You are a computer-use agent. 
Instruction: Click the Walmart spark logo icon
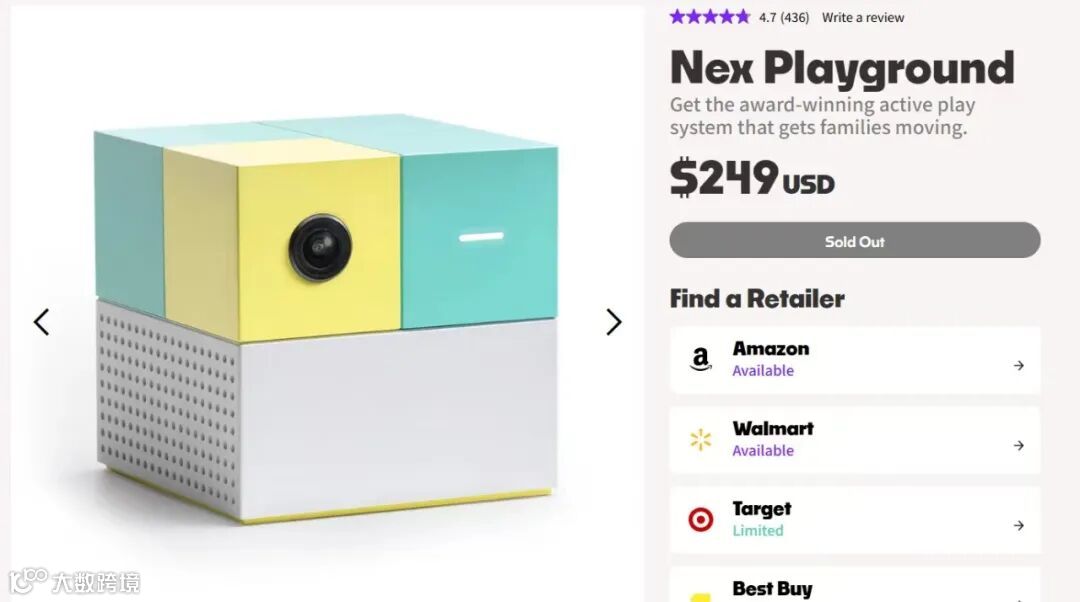pos(701,440)
